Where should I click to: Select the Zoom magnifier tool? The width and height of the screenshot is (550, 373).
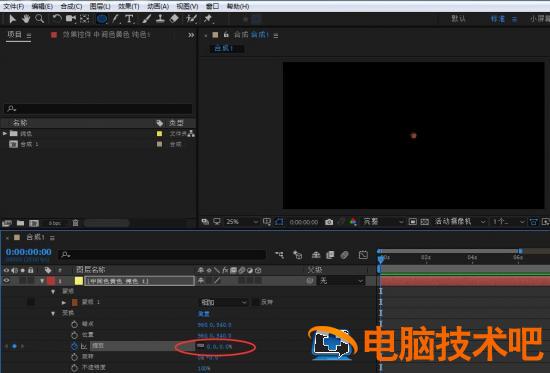(x=40, y=19)
